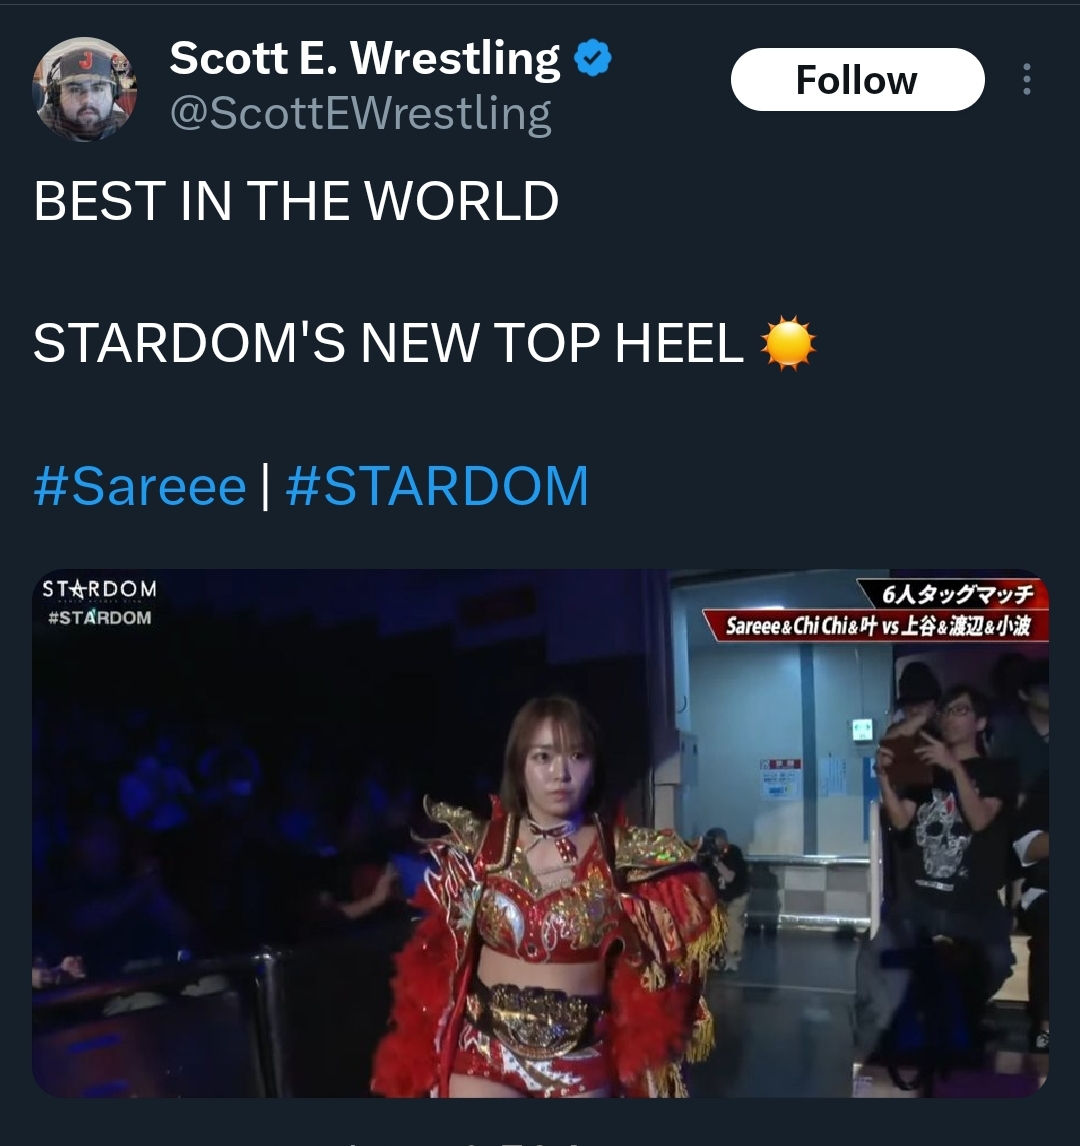Screen dimensions: 1080x1146
Task: Open the #Sareee hashtag
Action: coord(140,486)
